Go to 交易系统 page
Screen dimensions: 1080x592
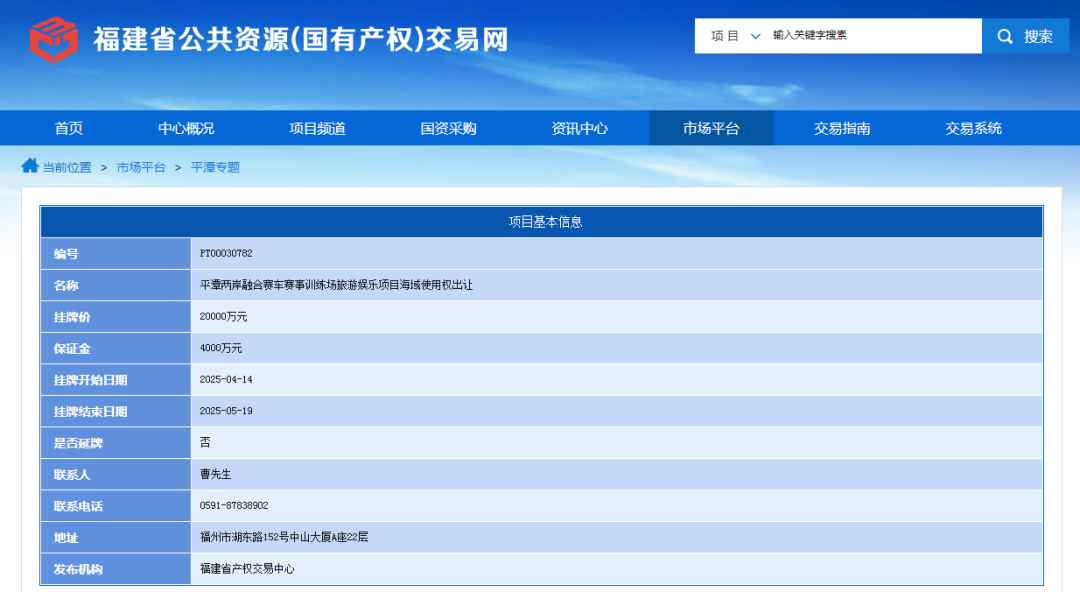tap(973, 128)
